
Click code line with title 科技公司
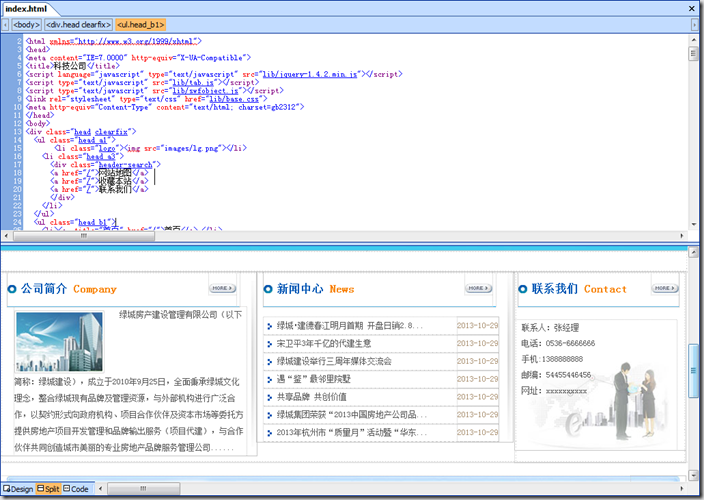pos(73,66)
